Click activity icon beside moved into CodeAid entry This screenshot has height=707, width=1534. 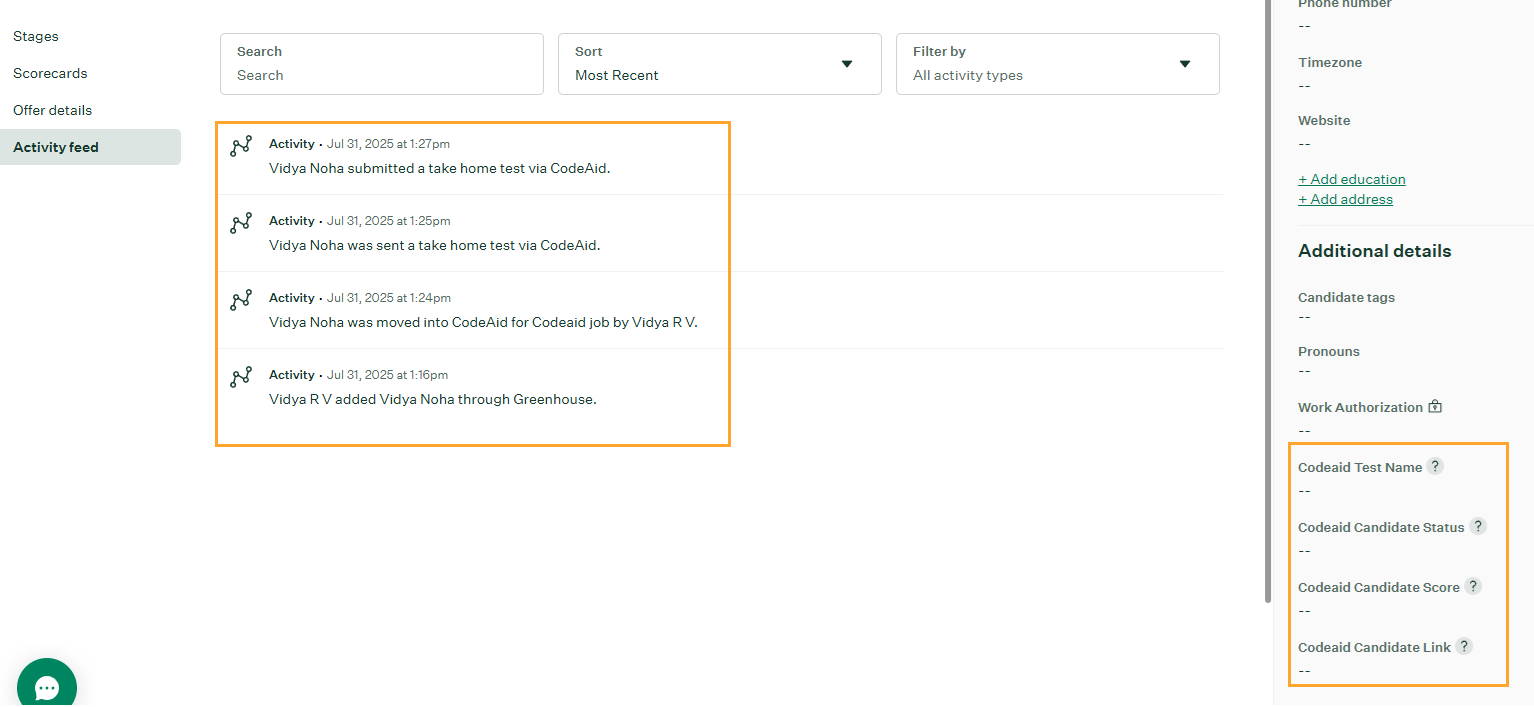click(x=241, y=300)
